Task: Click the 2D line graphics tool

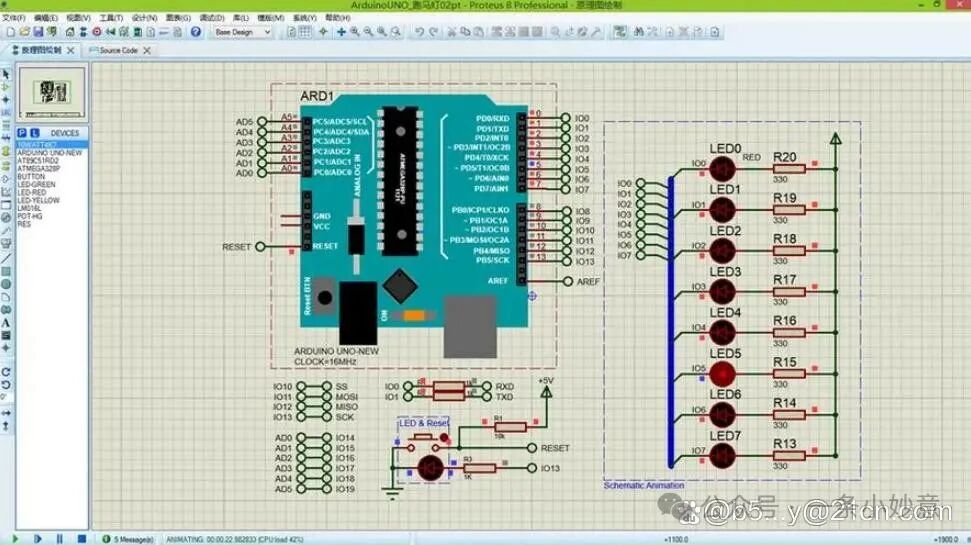Action: coord(5,259)
